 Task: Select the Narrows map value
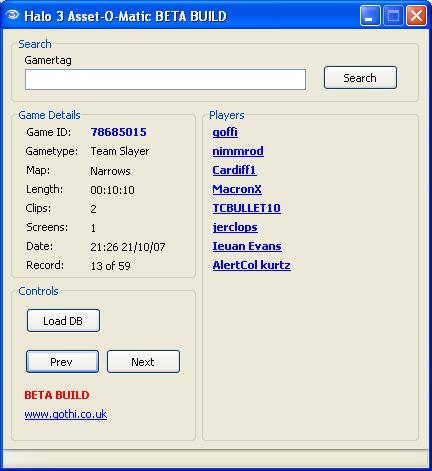click(110, 171)
